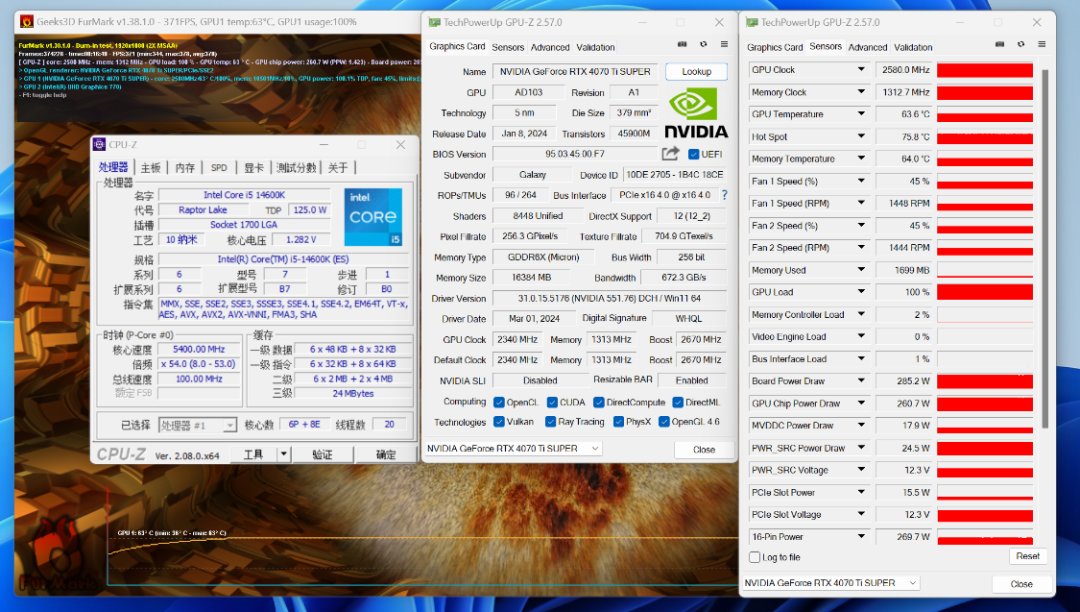Click the Memory Used graph bar
The width and height of the screenshot is (1080, 612).
(x=985, y=270)
